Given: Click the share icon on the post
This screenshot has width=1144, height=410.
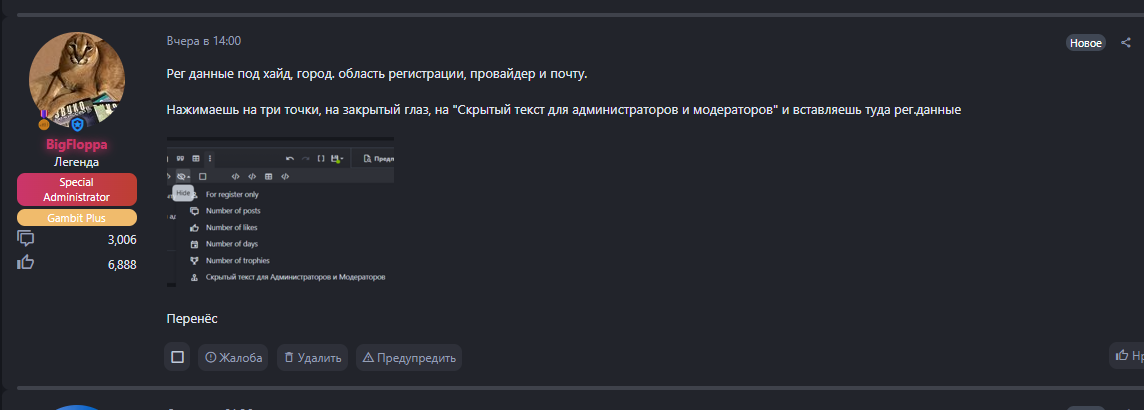Looking at the screenshot, I should [1126, 43].
